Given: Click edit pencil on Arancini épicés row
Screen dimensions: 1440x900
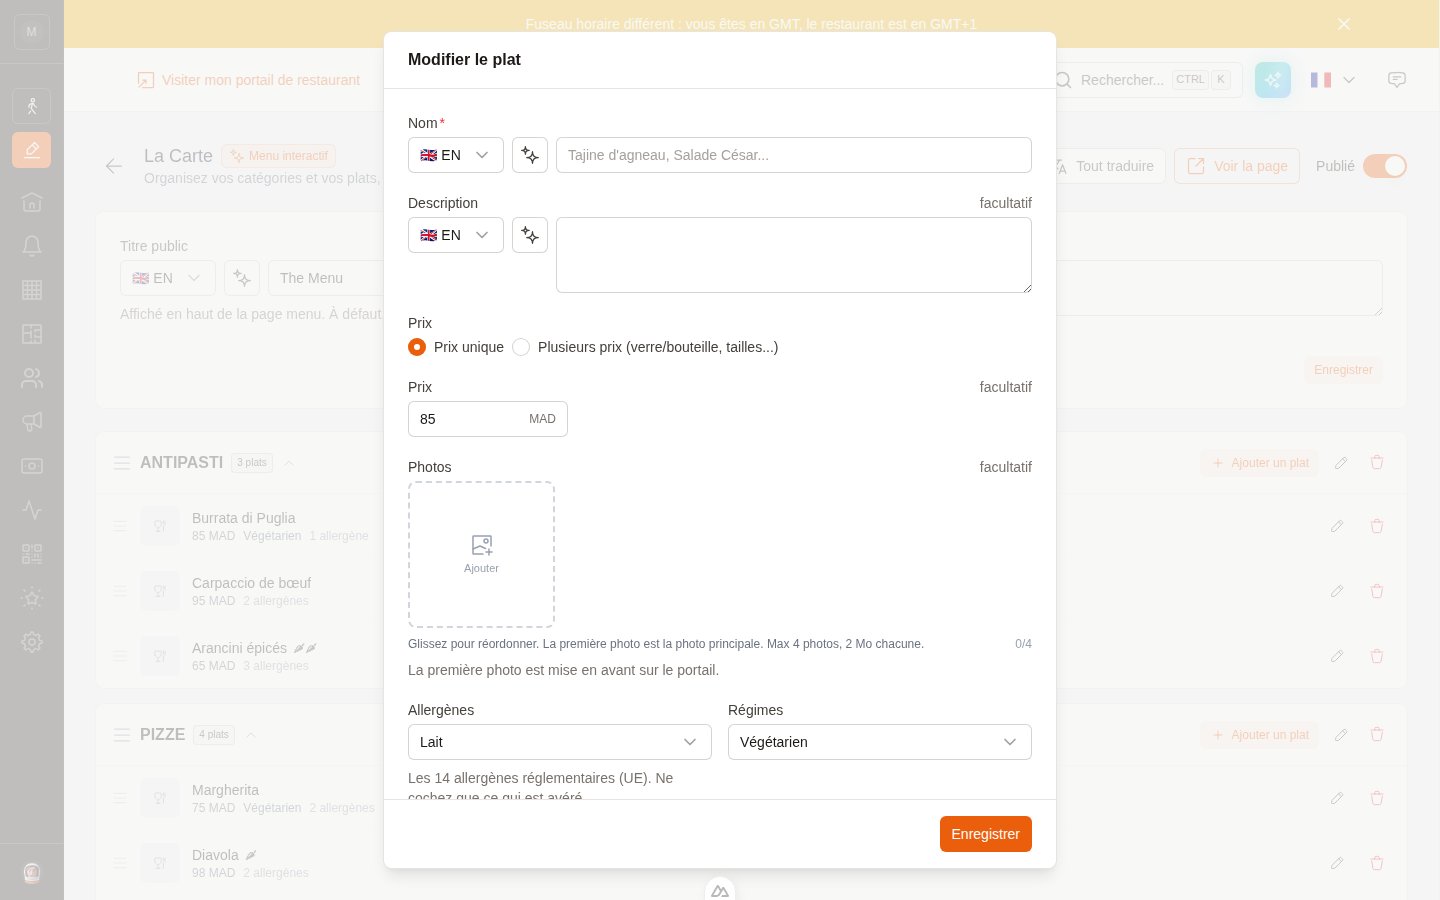Looking at the screenshot, I should tap(1337, 656).
